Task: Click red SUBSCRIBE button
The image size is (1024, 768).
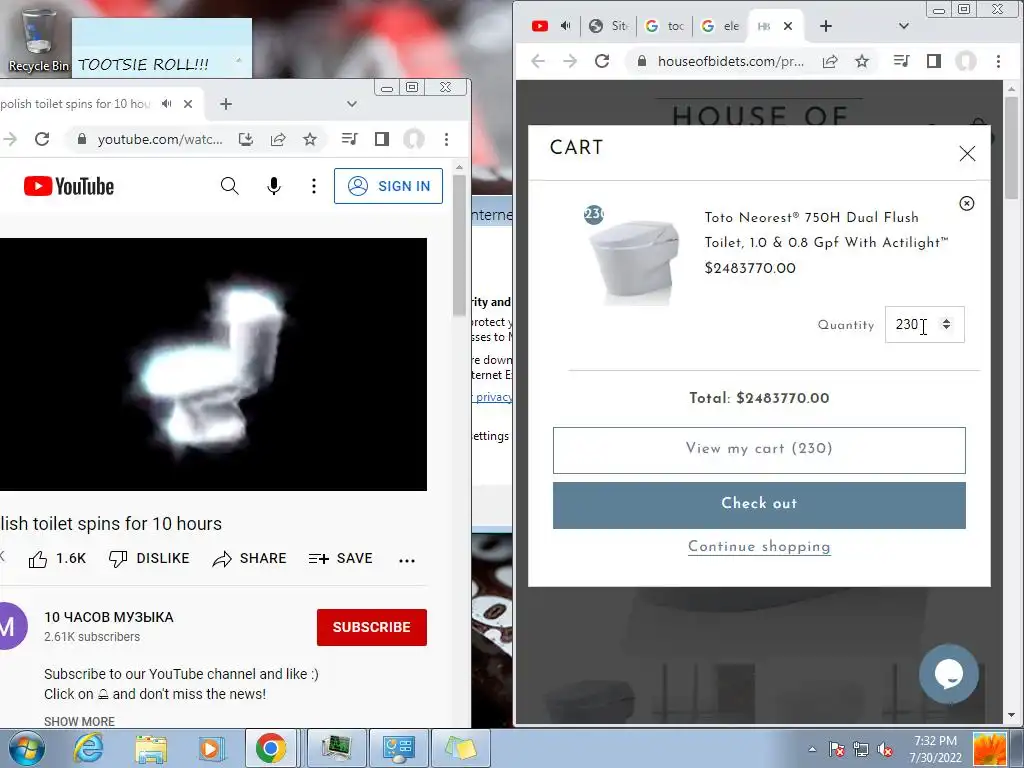Action: pyautogui.click(x=372, y=628)
